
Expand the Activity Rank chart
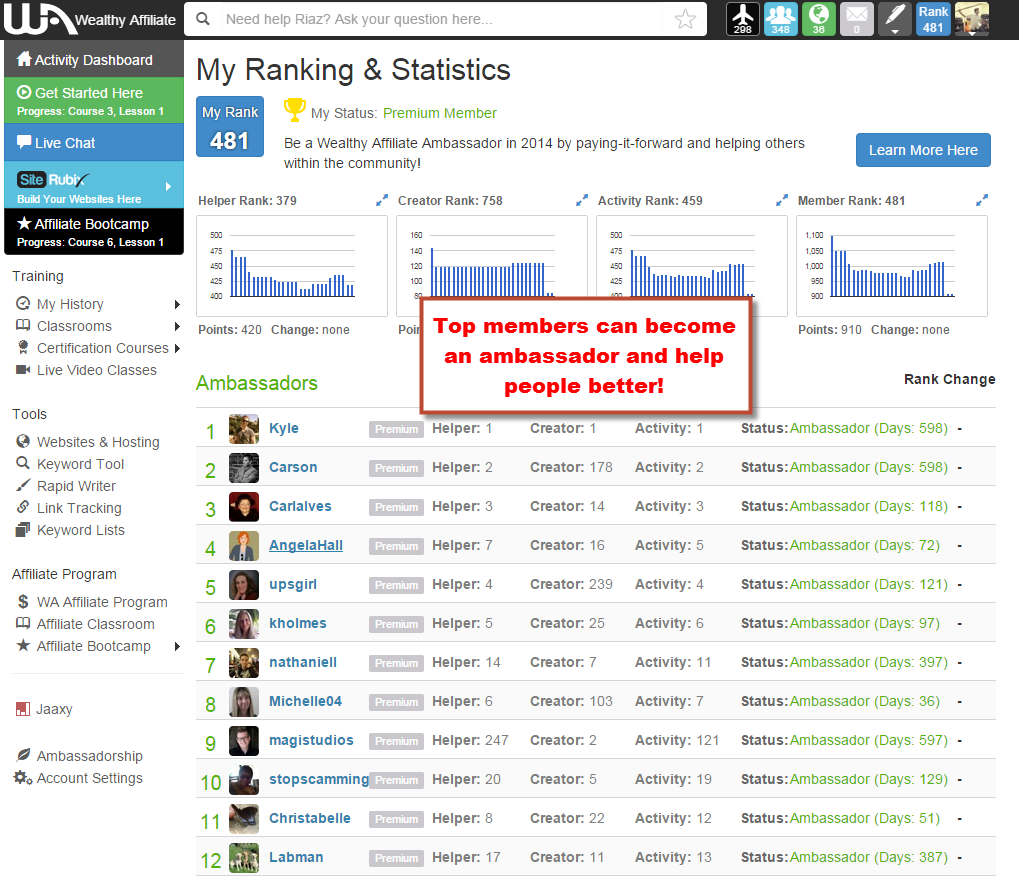[x=782, y=200]
